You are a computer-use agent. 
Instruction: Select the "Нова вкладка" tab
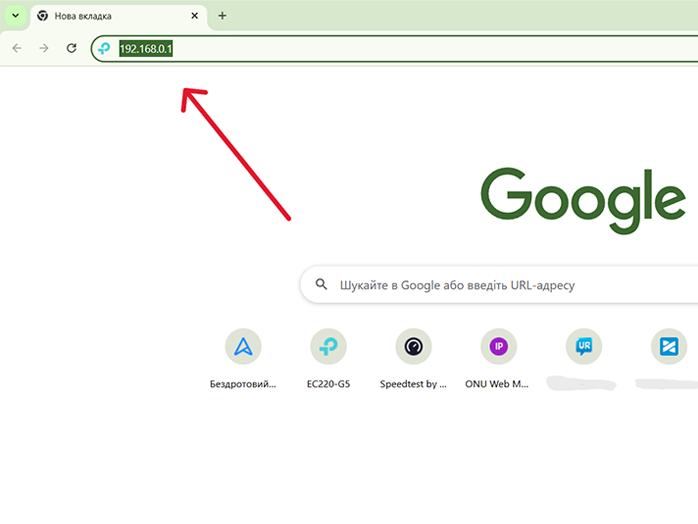click(119, 16)
